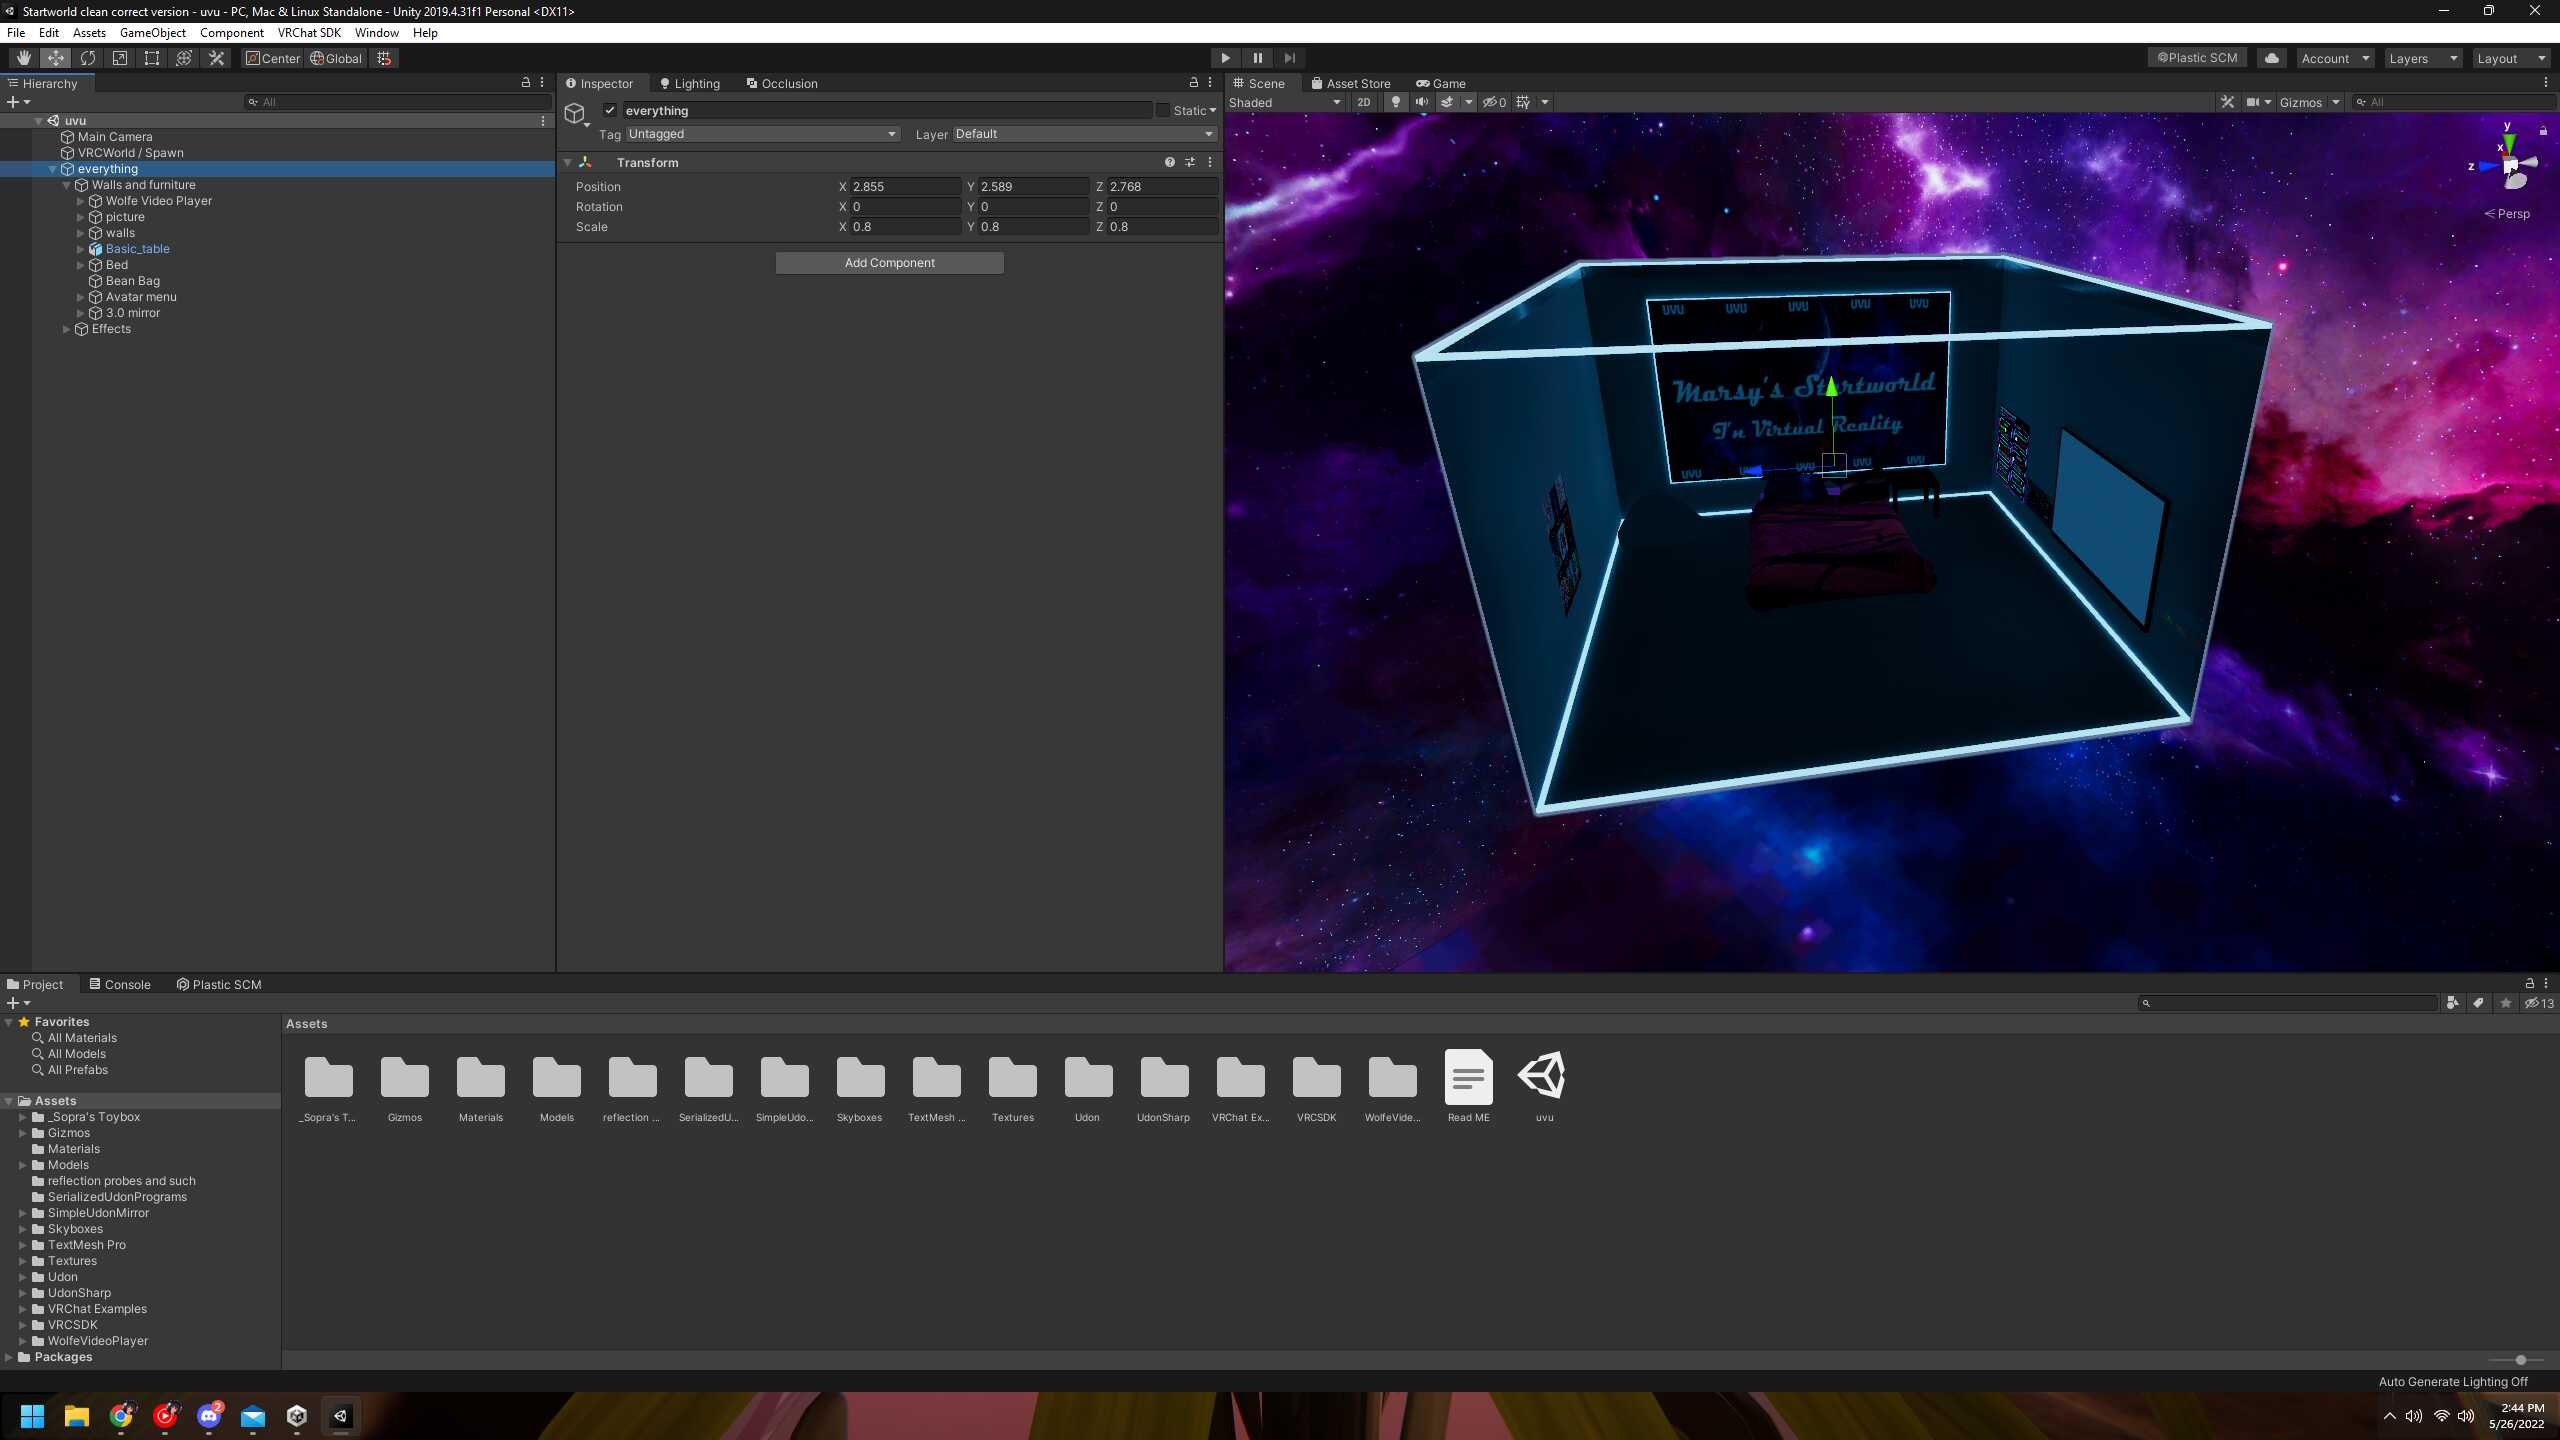Open the VRChat SDK menu
This screenshot has width=2560, height=1440.
pyautogui.click(x=309, y=33)
